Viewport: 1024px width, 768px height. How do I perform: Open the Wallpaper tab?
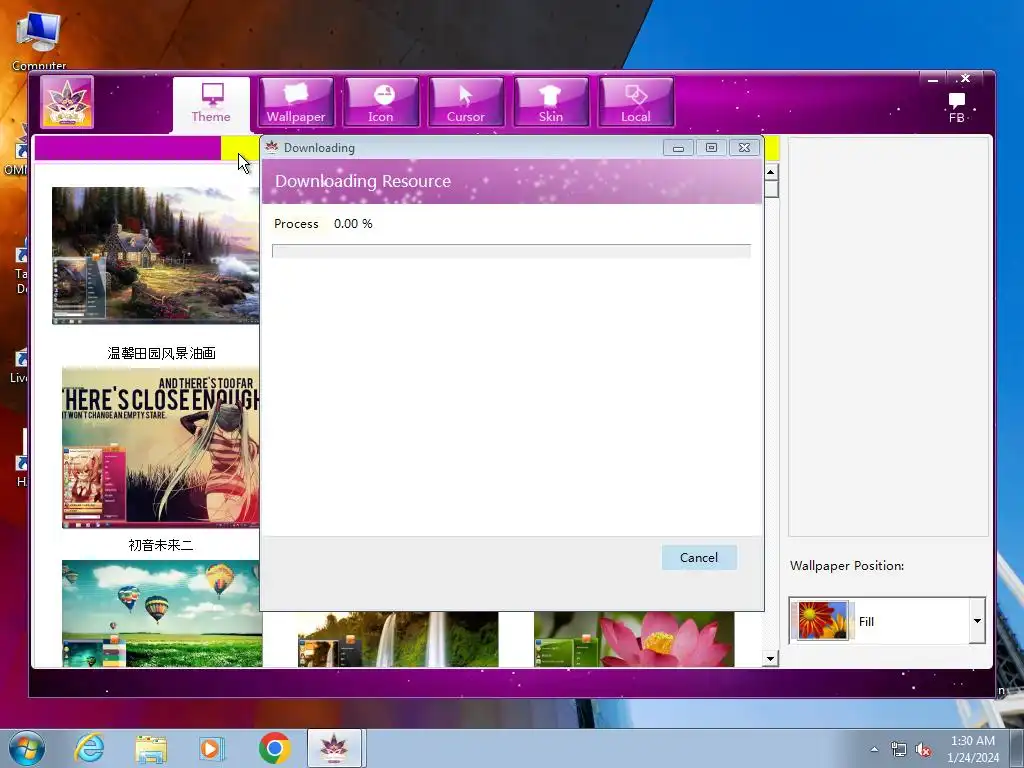296,102
